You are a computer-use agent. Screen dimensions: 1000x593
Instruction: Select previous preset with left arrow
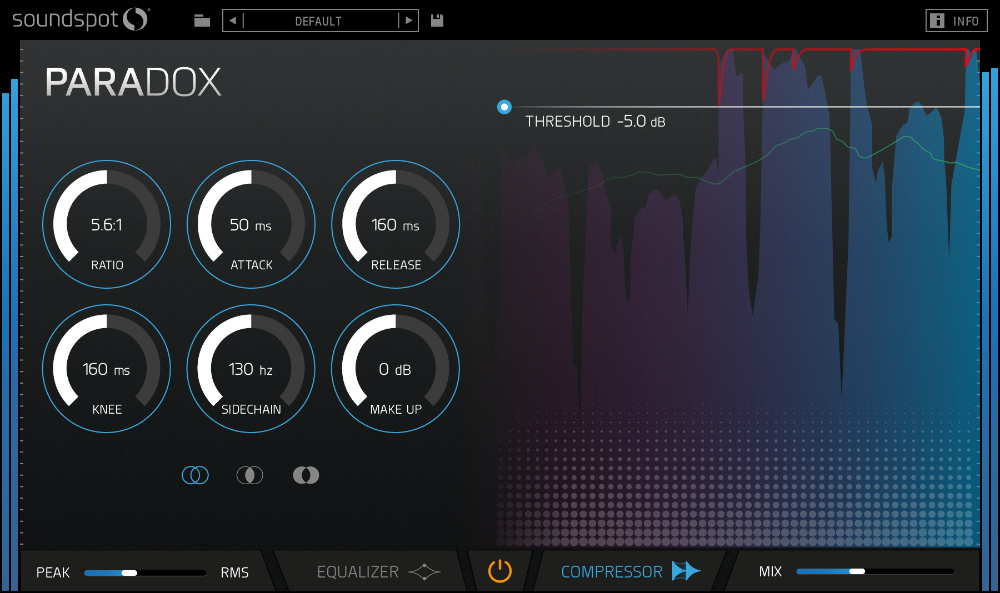click(x=232, y=21)
